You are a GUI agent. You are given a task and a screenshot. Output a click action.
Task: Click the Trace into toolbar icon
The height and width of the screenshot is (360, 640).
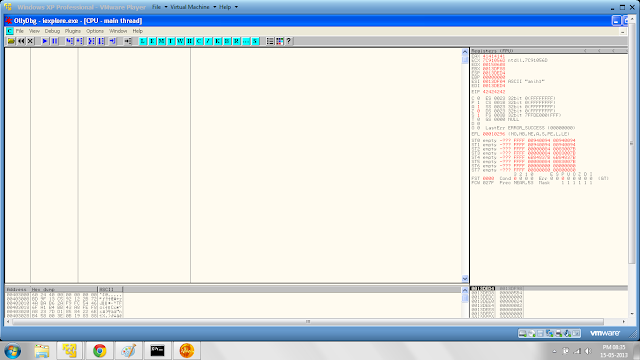[91, 41]
